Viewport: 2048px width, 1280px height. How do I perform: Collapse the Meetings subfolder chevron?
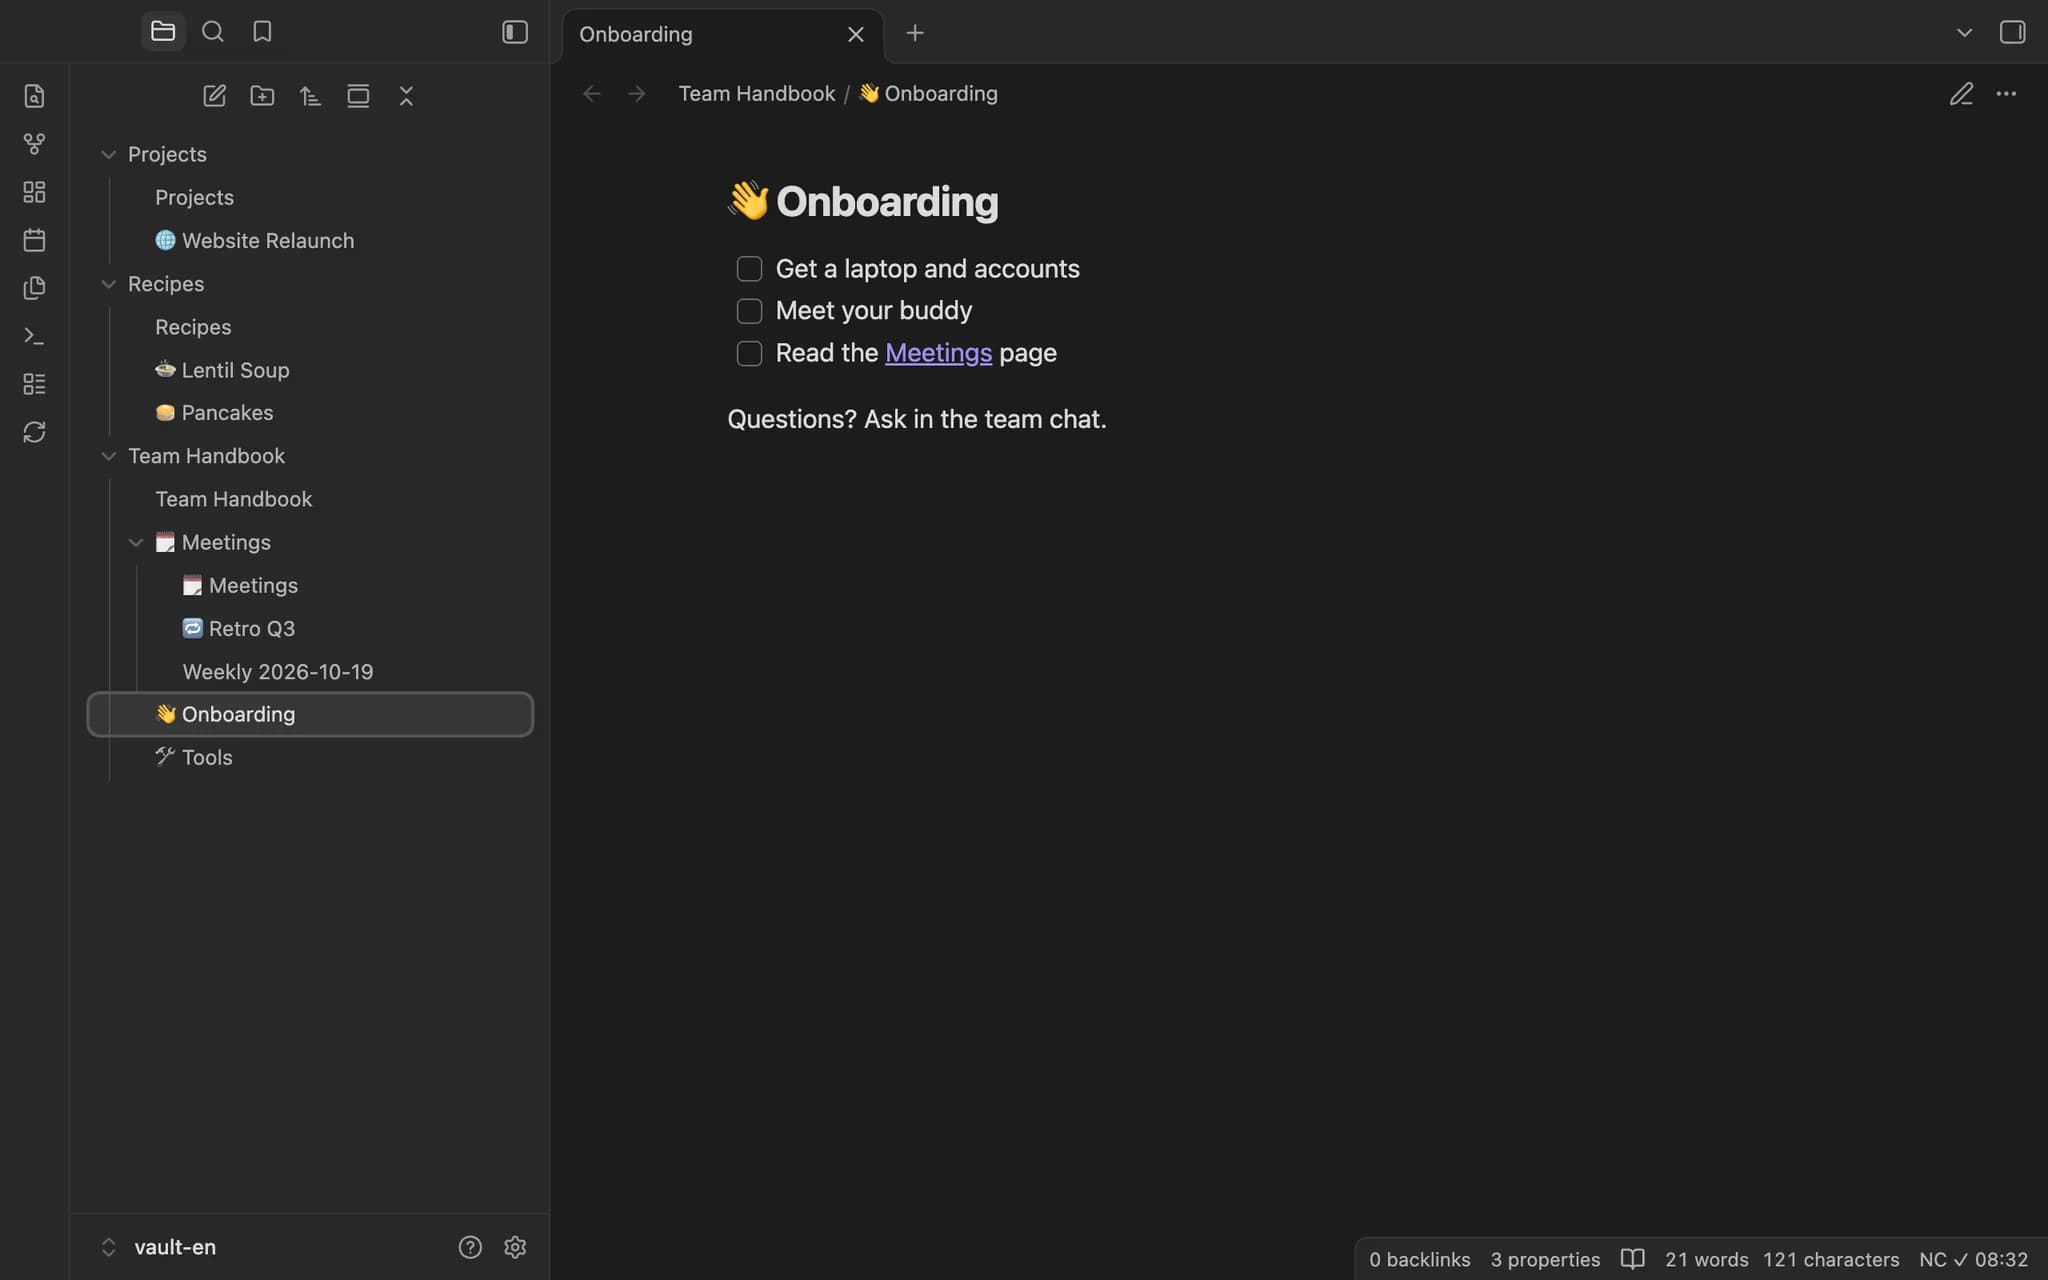point(136,542)
